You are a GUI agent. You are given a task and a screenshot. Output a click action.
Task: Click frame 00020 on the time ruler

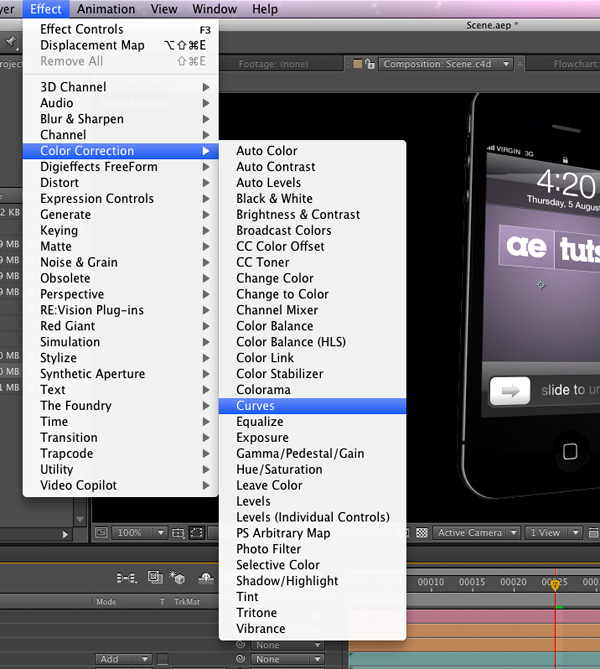coord(513,582)
